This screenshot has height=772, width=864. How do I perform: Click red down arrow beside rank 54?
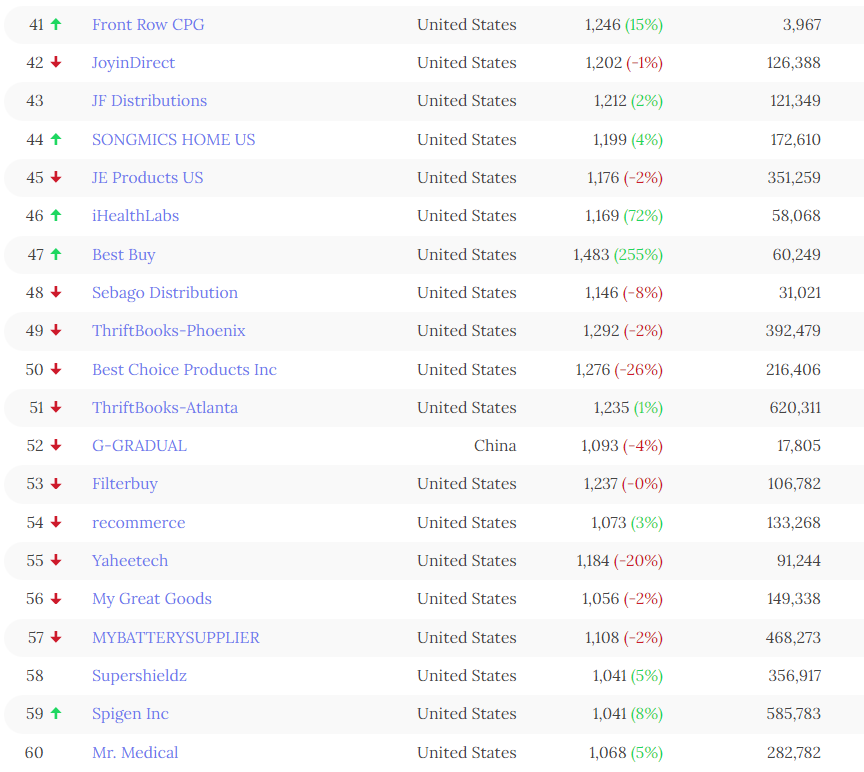(56, 522)
